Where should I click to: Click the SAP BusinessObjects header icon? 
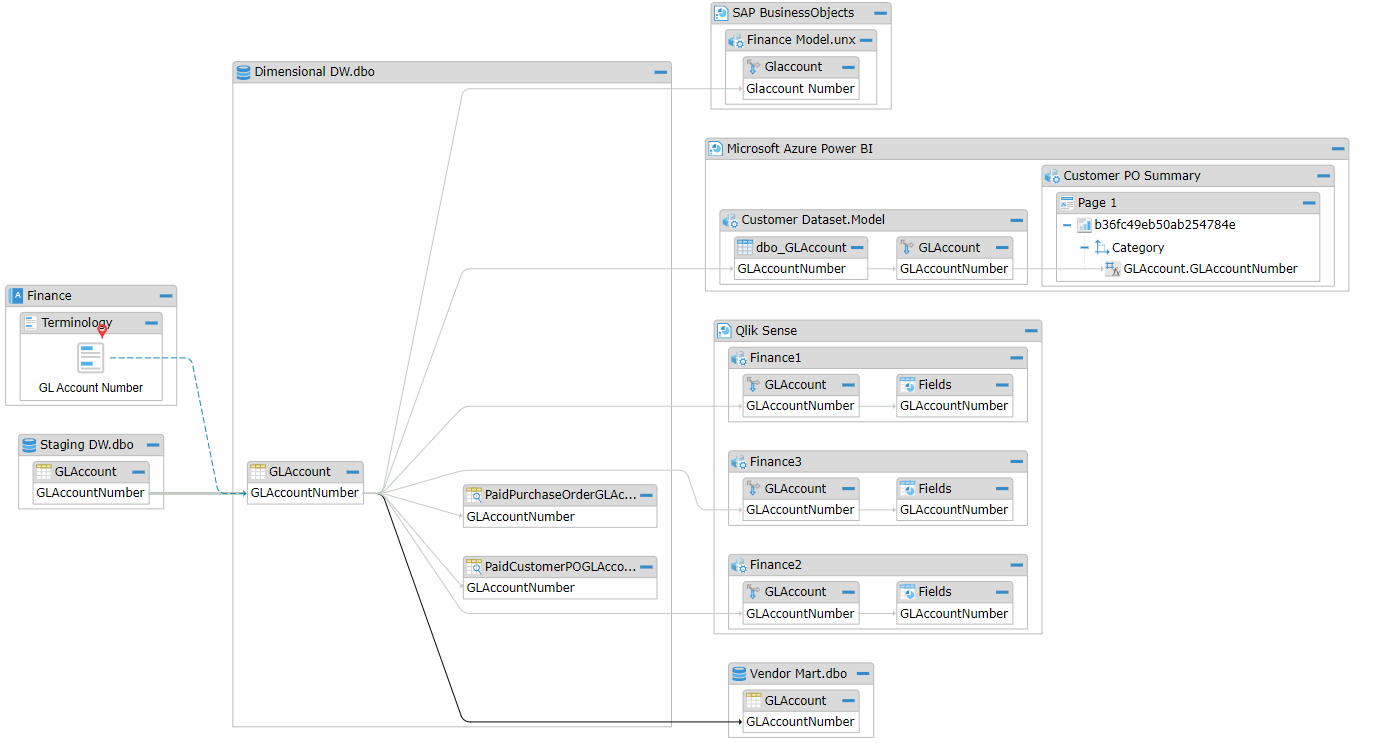pos(721,13)
